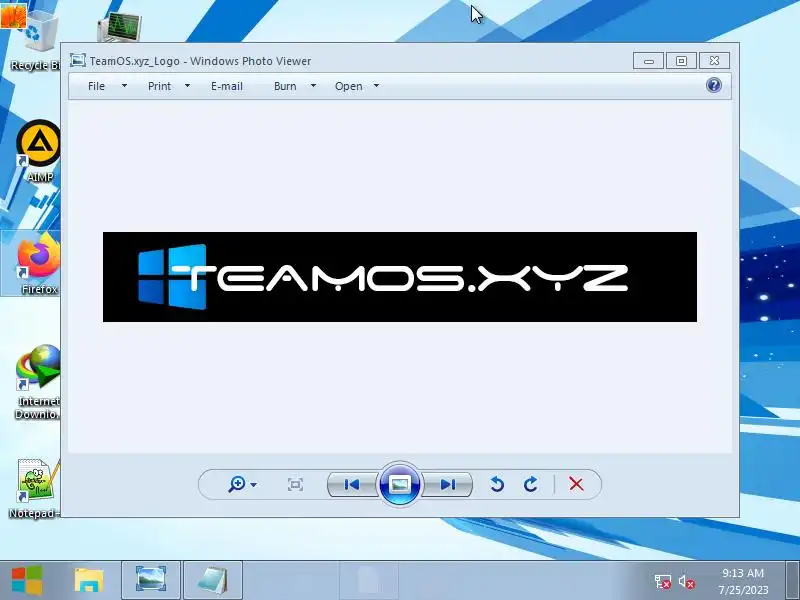Select the system monitor desktop icon

(119, 27)
